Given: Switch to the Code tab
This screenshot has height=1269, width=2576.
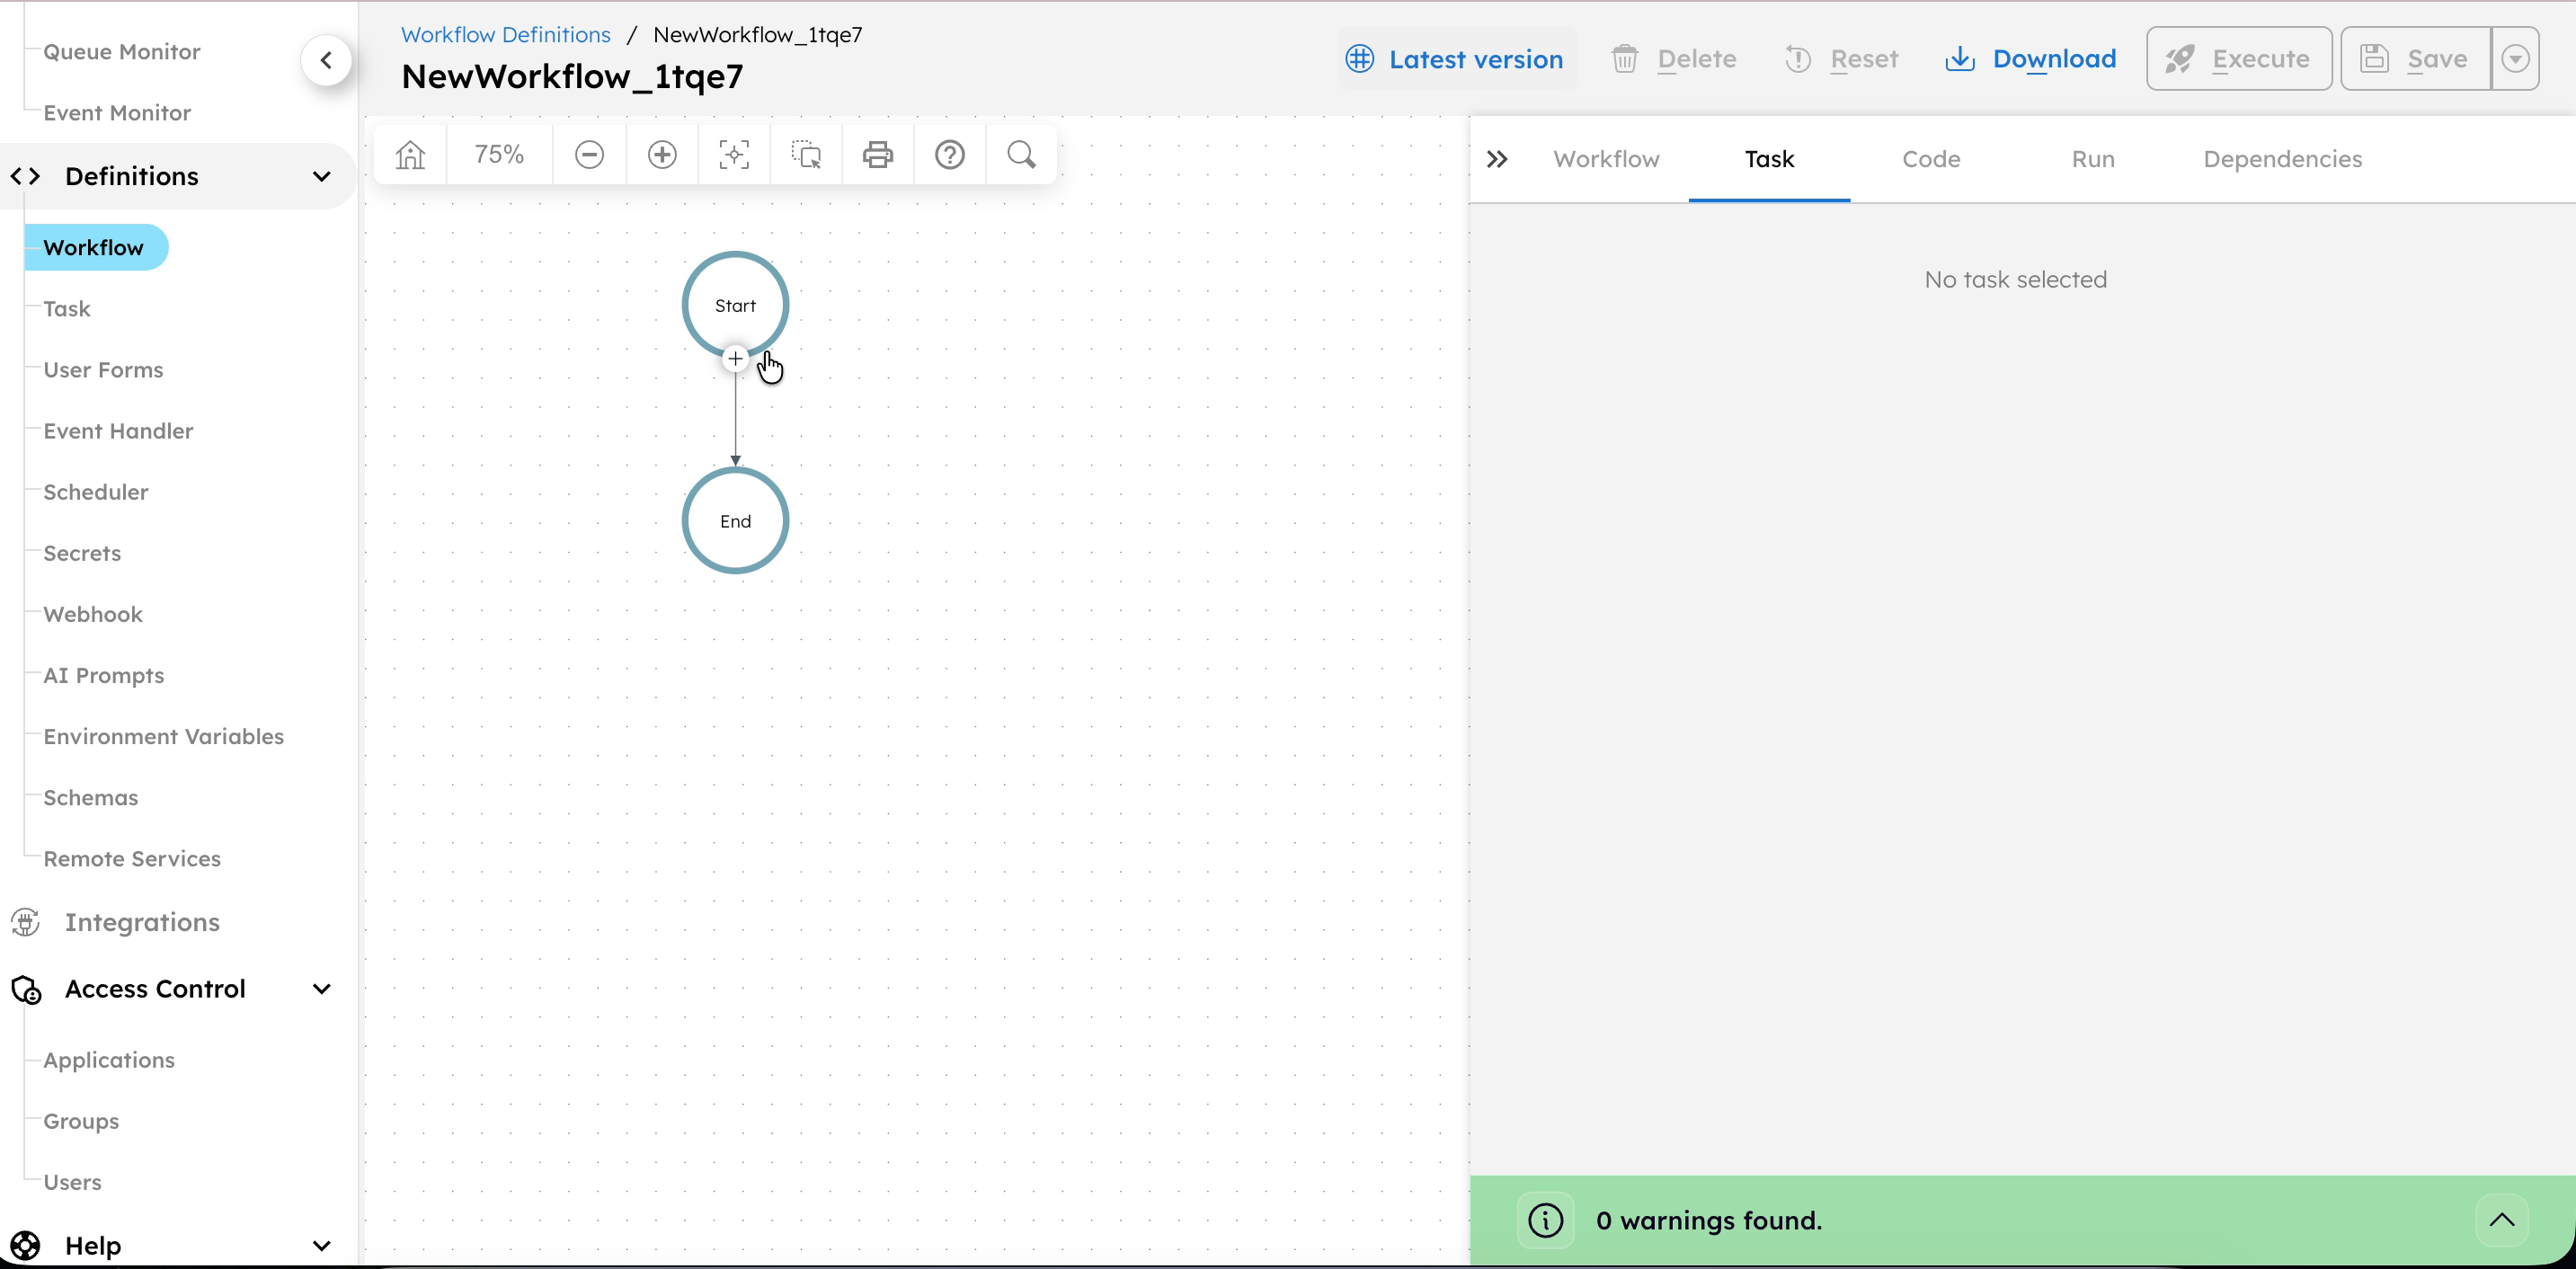Looking at the screenshot, I should pyautogui.click(x=1931, y=159).
